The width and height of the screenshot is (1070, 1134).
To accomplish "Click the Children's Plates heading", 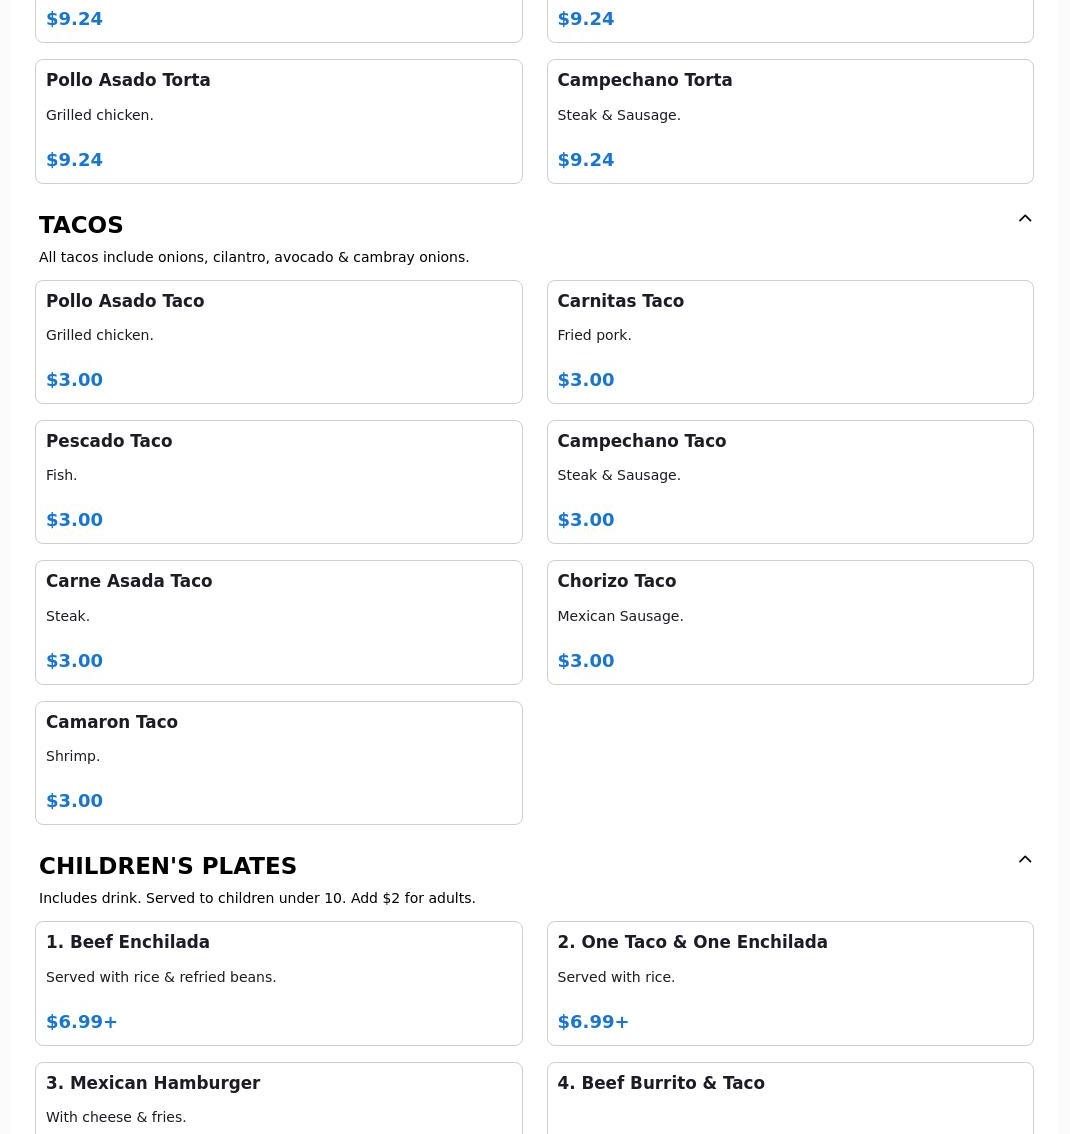I will coord(168,866).
